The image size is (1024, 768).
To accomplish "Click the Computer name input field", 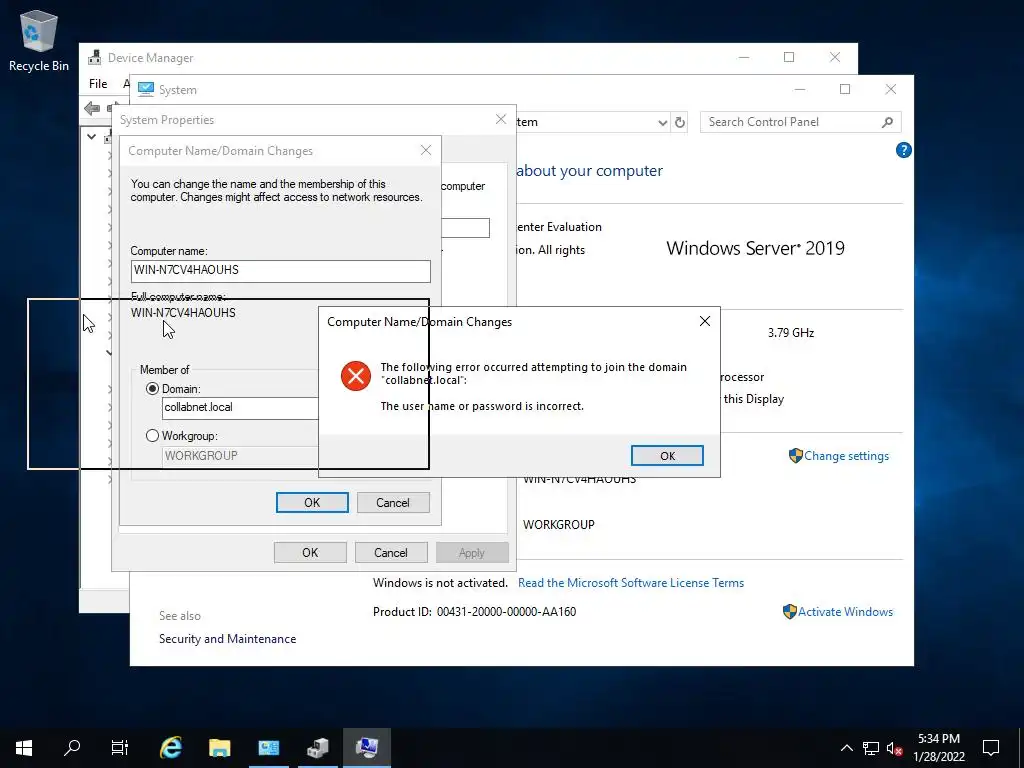I will (x=281, y=271).
